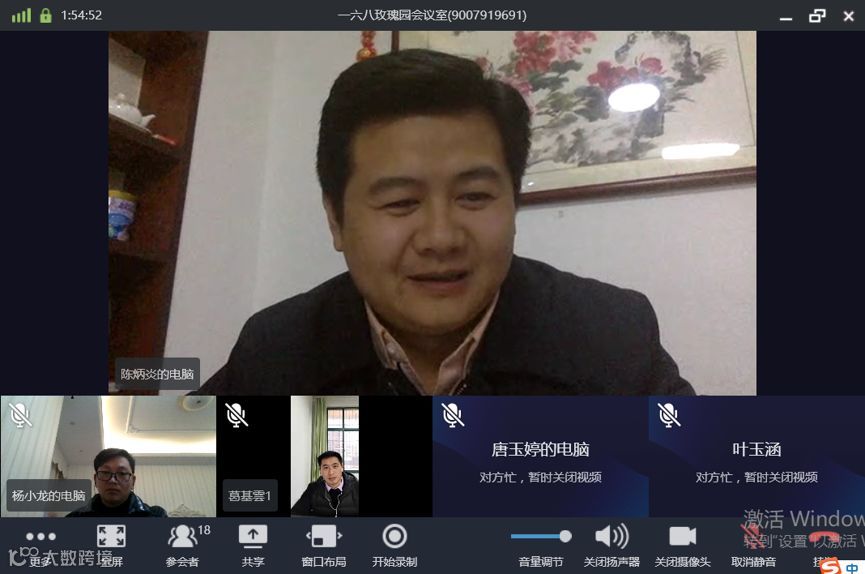
Task: Click the muted mic icon on 葛基雲1's tile
Action: (x=237, y=415)
